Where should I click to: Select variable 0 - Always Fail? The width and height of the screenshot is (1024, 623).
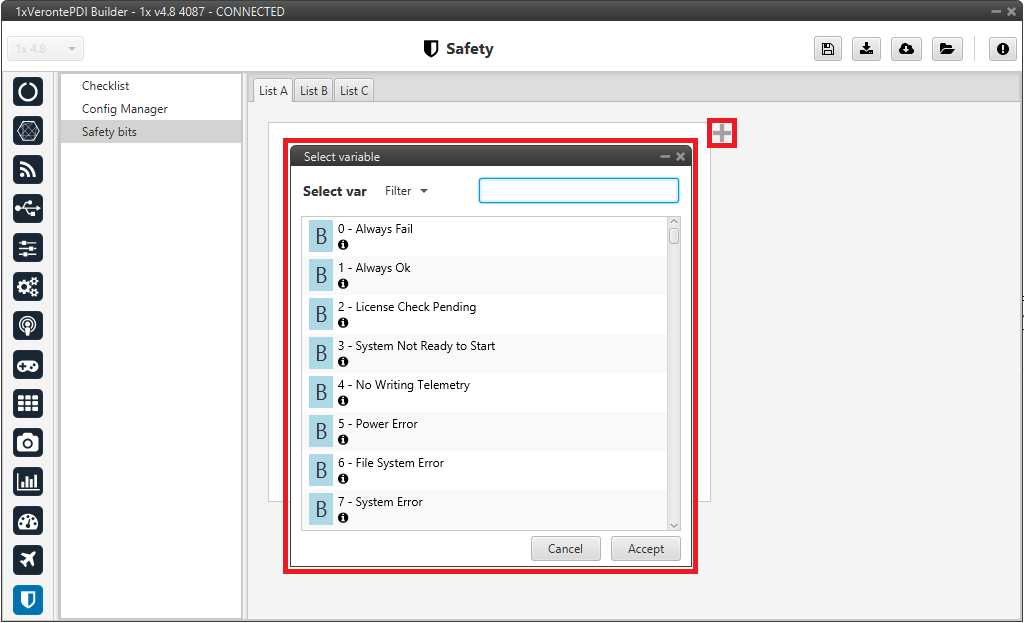[485, 236]
